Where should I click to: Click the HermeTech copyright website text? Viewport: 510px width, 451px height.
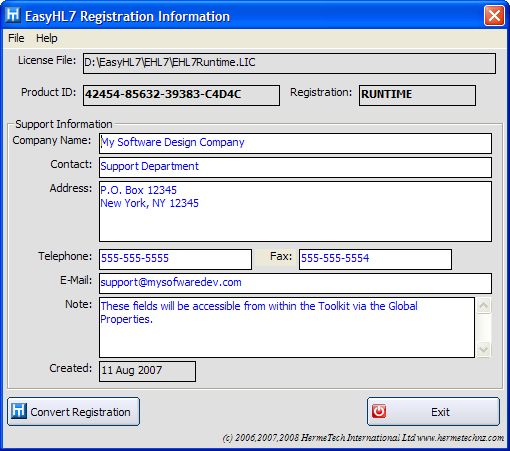click(363, 437)
